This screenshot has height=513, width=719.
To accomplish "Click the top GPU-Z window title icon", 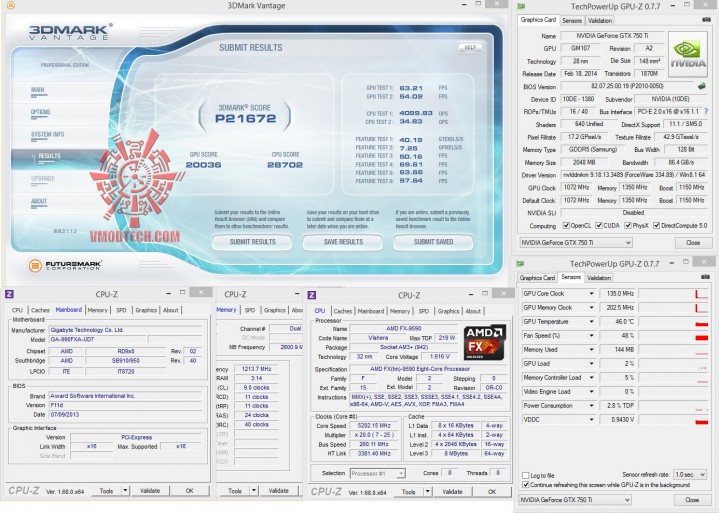I will 521,6.
